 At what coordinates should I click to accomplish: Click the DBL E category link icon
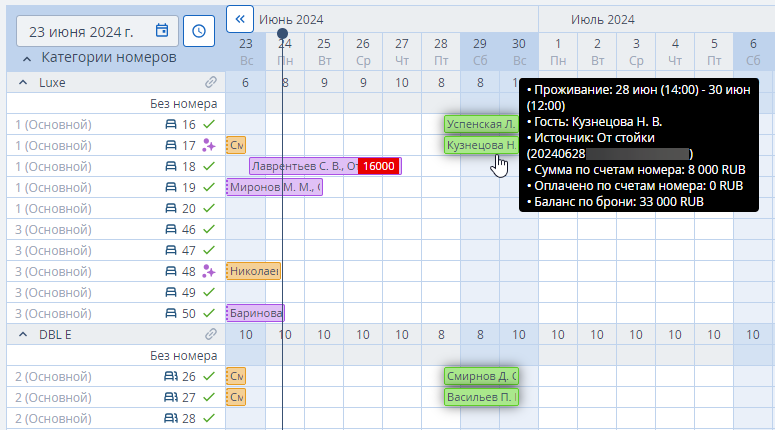tap(211, 334)
